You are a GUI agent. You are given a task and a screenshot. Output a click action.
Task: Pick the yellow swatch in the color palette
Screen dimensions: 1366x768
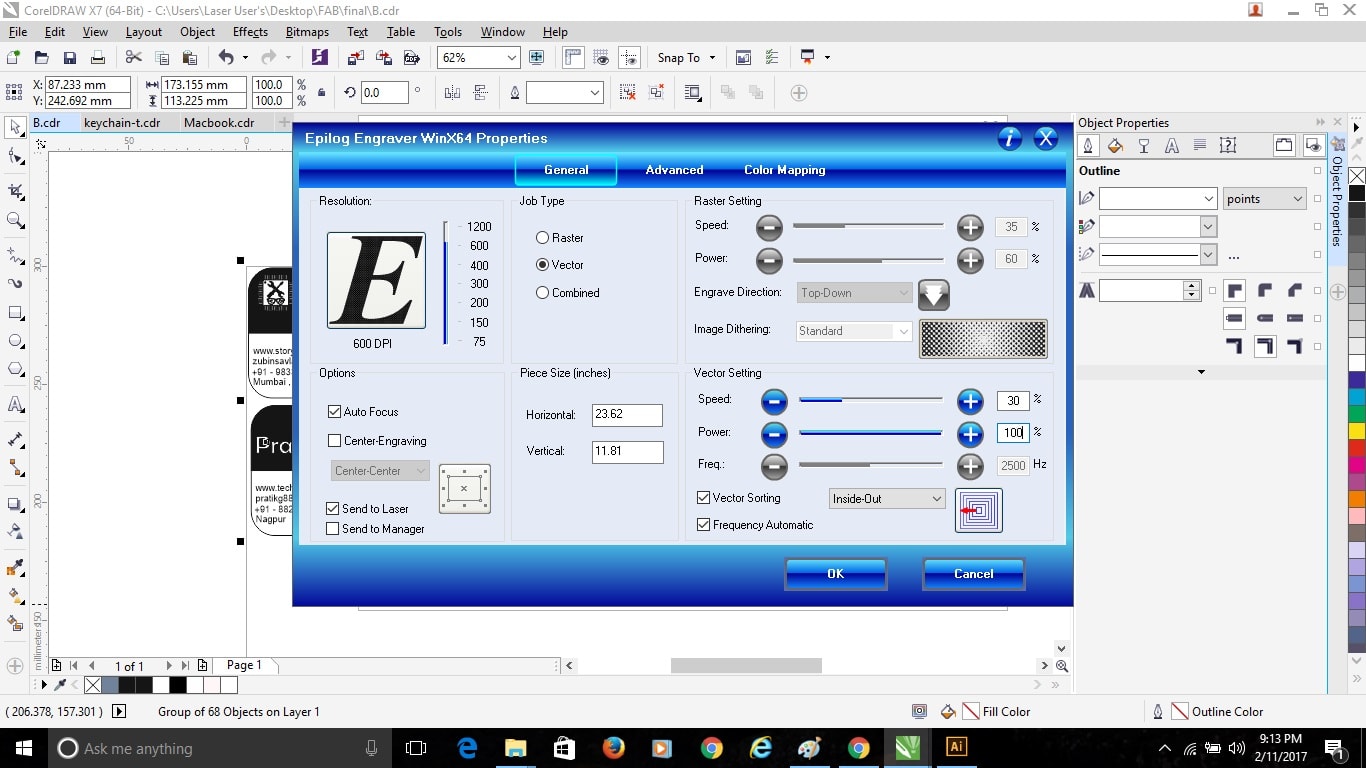1357,431
